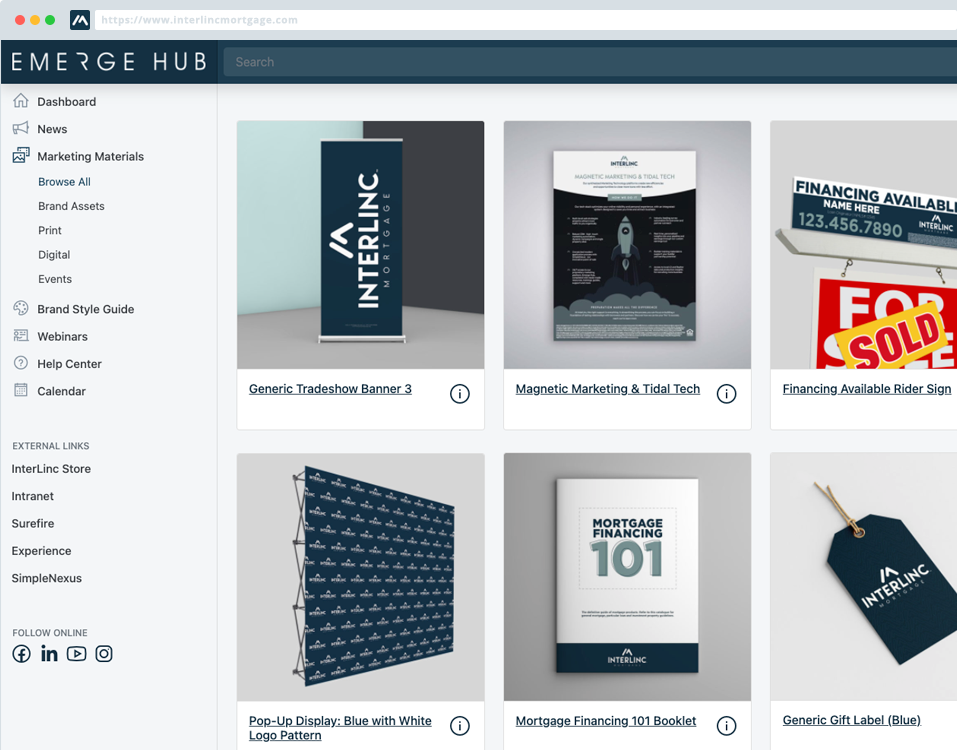
Task: Open Financing Available Rider Sign link
Action: [x=867, y=389]
